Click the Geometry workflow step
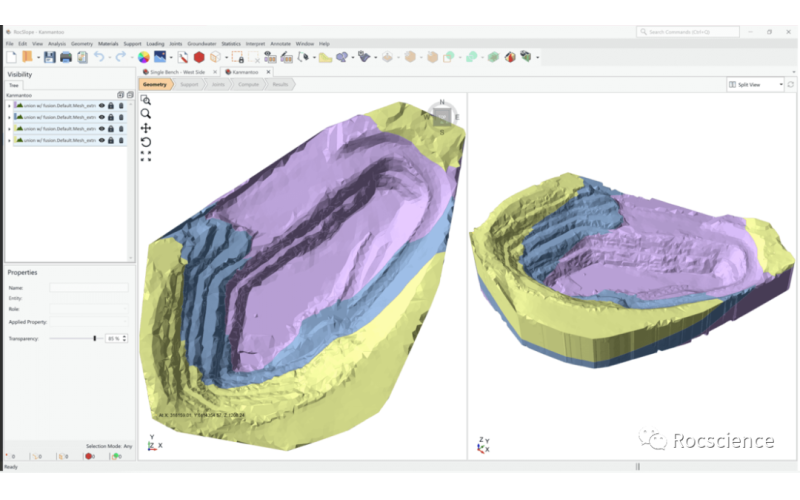Image resolution: width=800 pixels, height=500 pixels. click(x=155, y=85)
